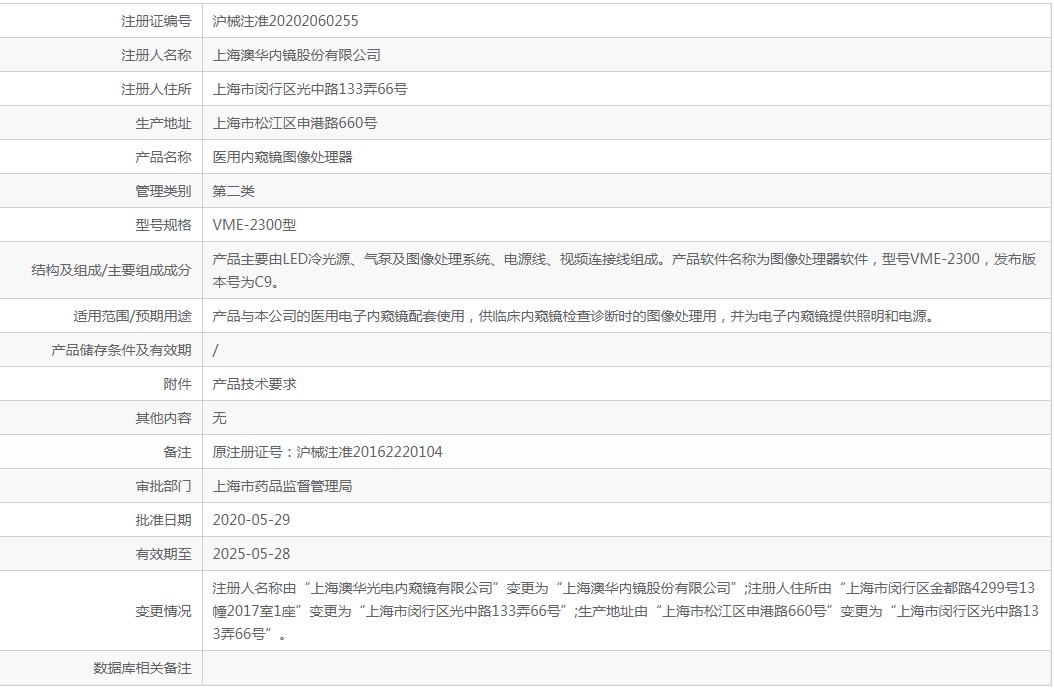Select production address 上海市松江区申港路660号
Viewport: 1054px width, 693px height.
click(294, 123)
